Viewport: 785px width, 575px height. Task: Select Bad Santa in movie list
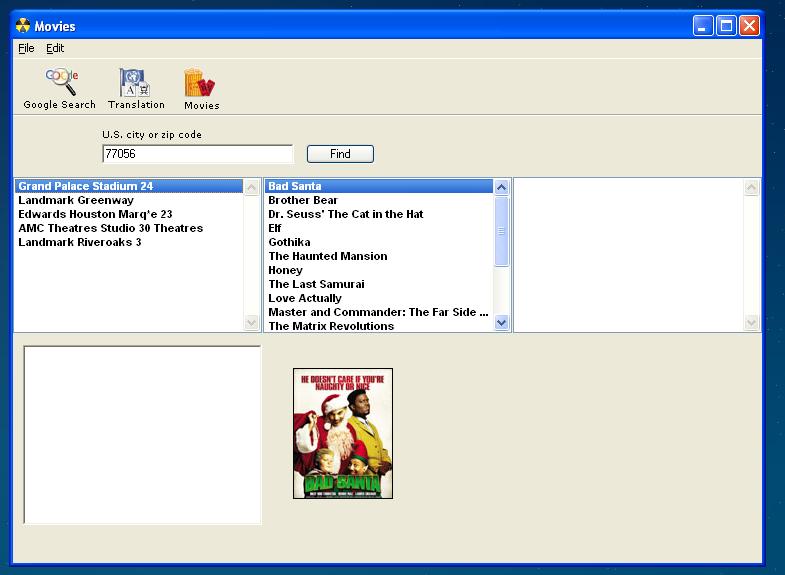pyautogui.click(x=379, y=186)
